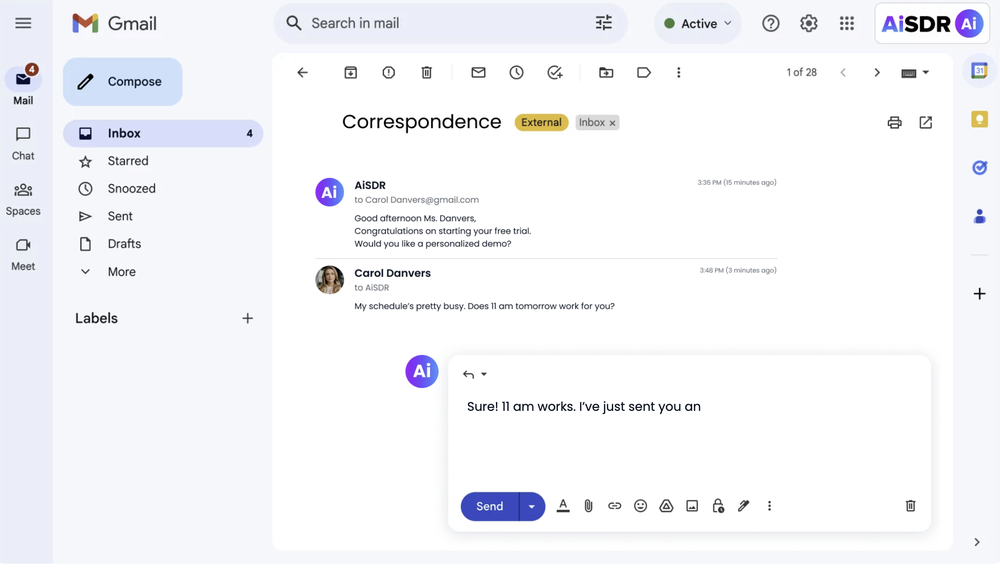
Task: Insert signature pen icon
Action: tap(744, 506)
